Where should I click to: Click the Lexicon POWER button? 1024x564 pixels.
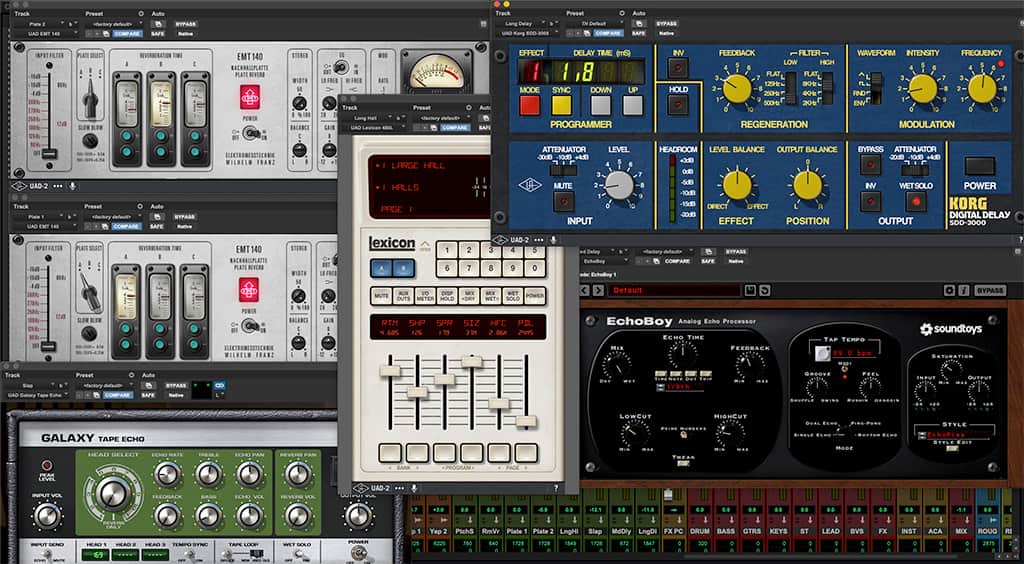coord(535,296)
